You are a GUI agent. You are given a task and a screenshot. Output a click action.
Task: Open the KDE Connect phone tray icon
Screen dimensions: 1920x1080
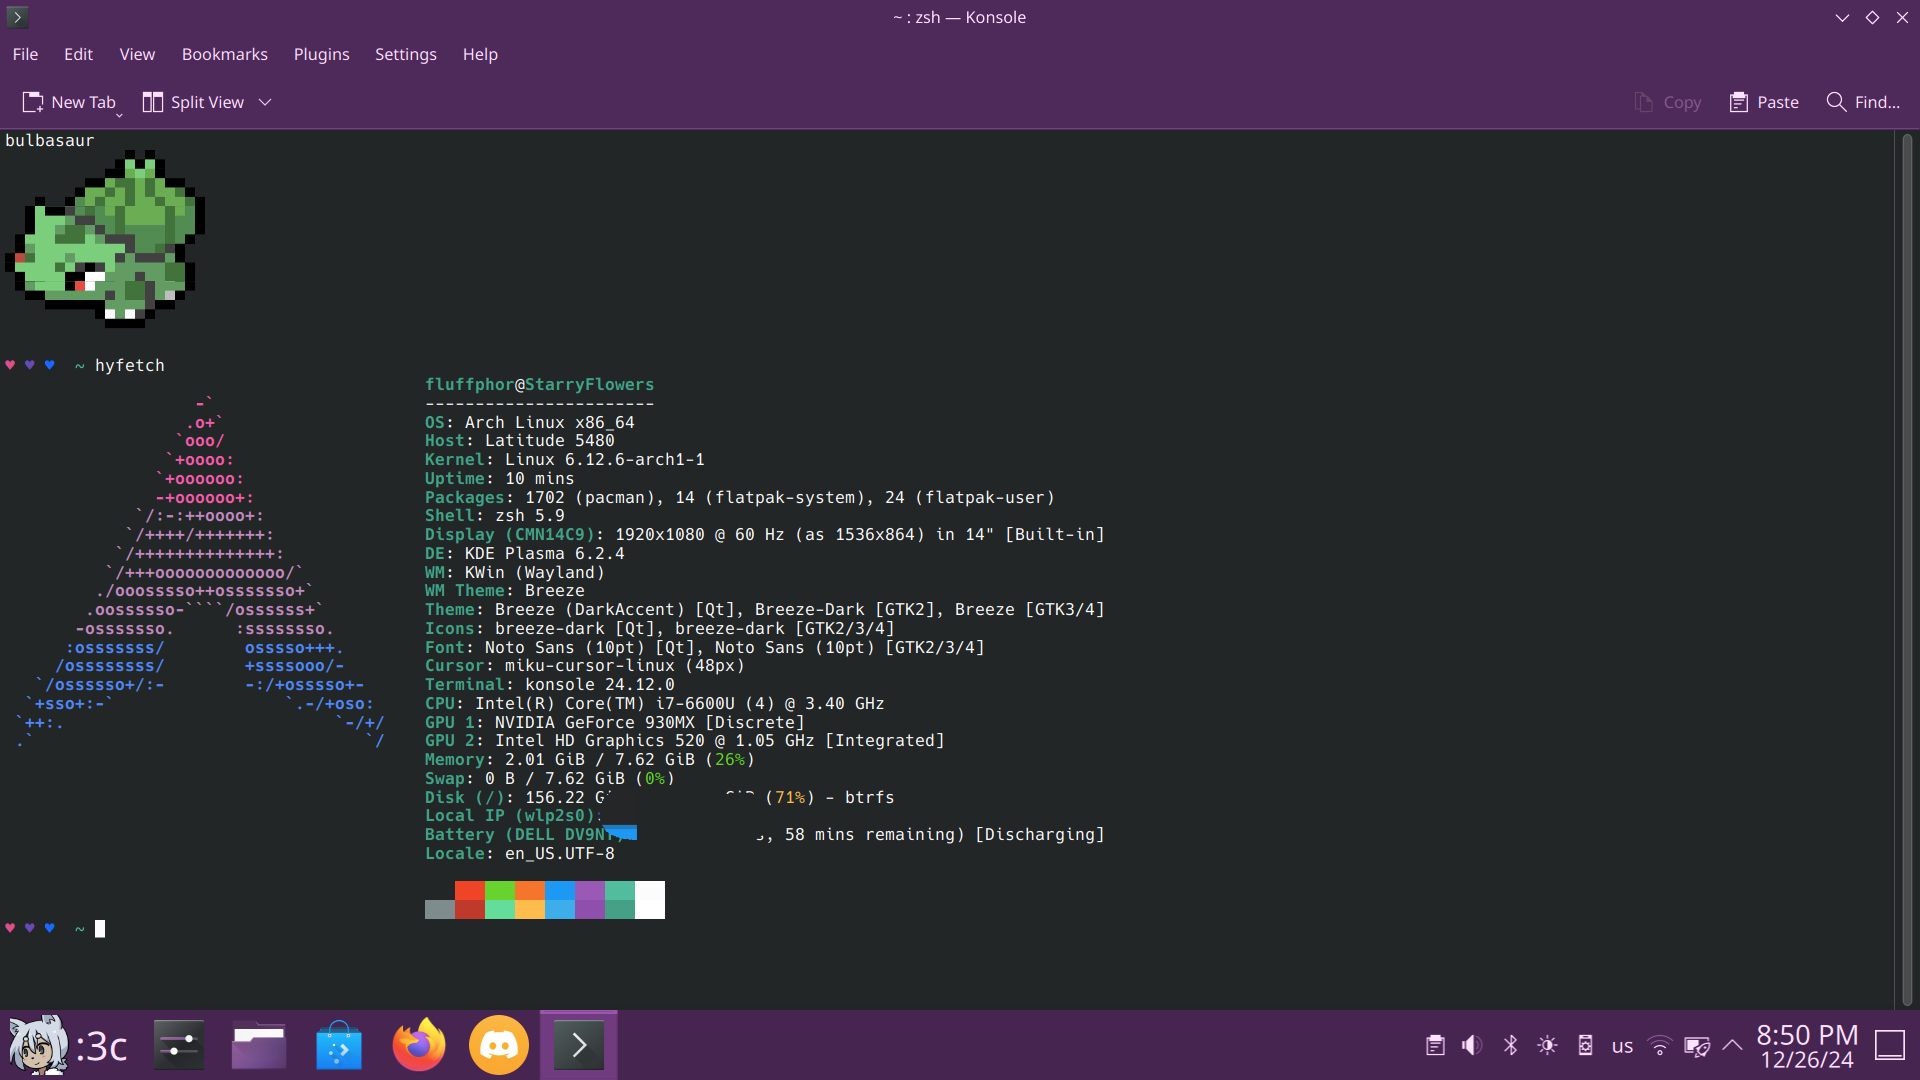tap(1585, 1046)
